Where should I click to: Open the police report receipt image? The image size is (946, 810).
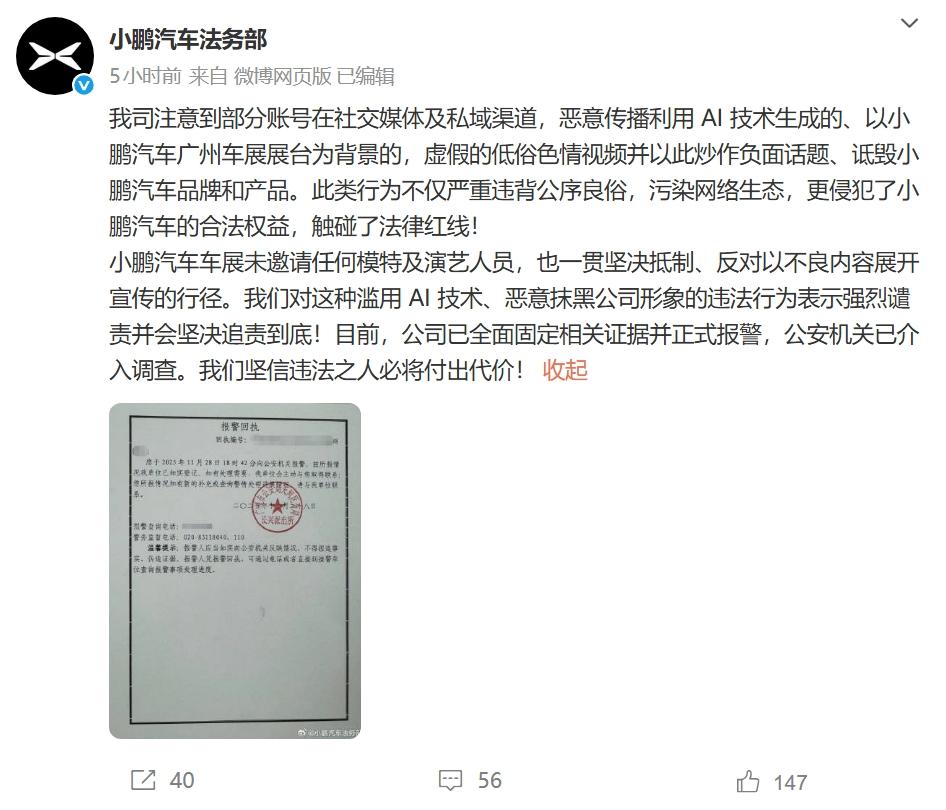tap(235, 571)
